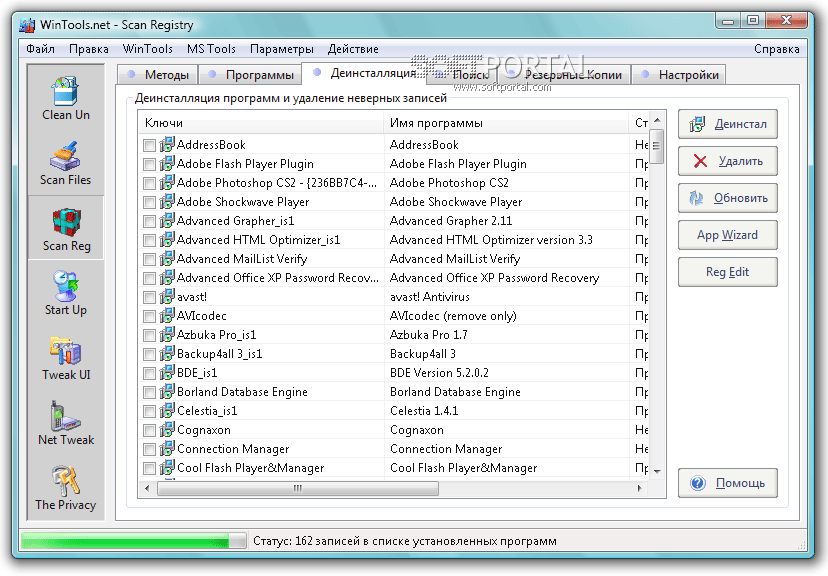Click the Деинстал button
This screenshot has width=828, height=576.
click(728, 124)
